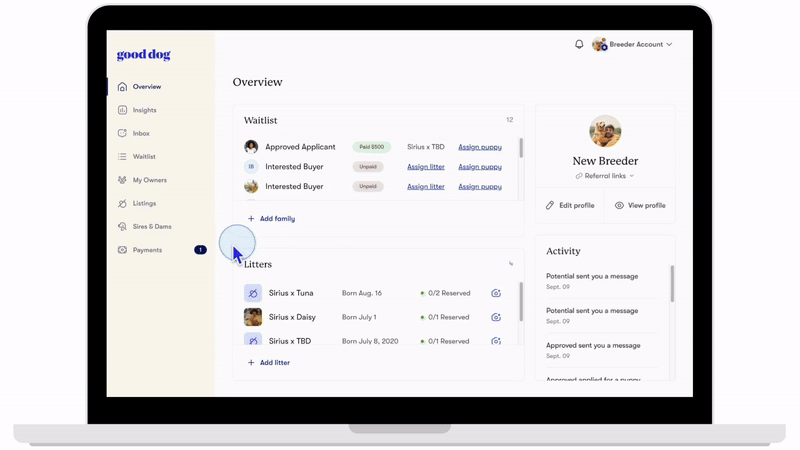
Task: Click the My Owners sidebar icon
Action: coord(122,180)
